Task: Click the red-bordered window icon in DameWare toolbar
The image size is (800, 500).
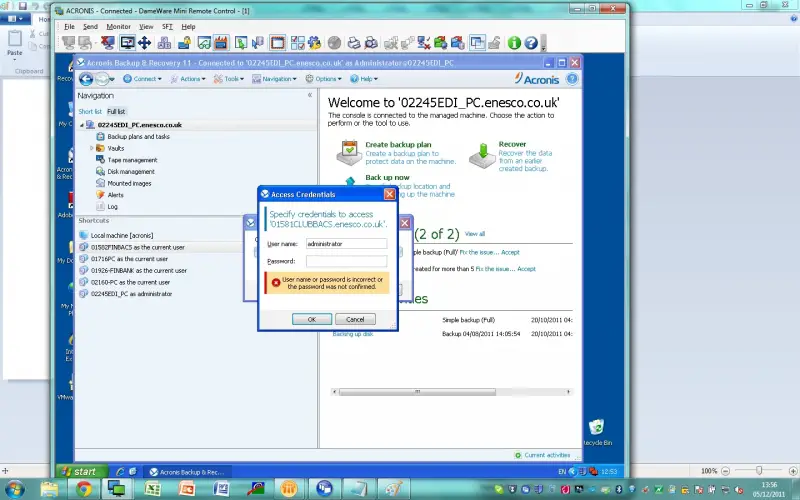Action: (x=278, y=43)
